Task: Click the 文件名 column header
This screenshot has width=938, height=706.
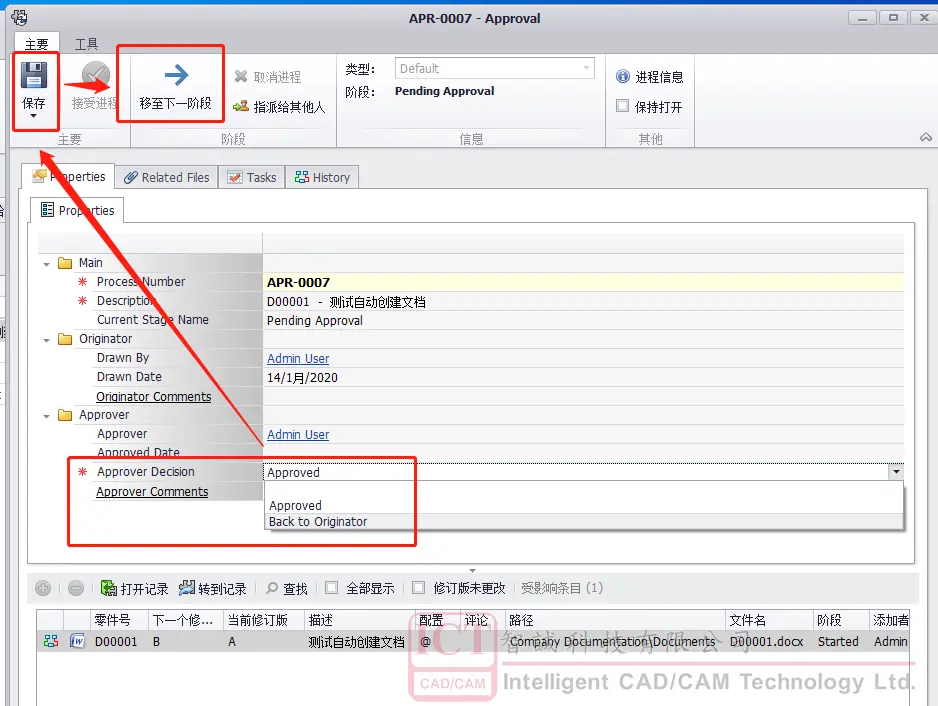Action: 769,620
